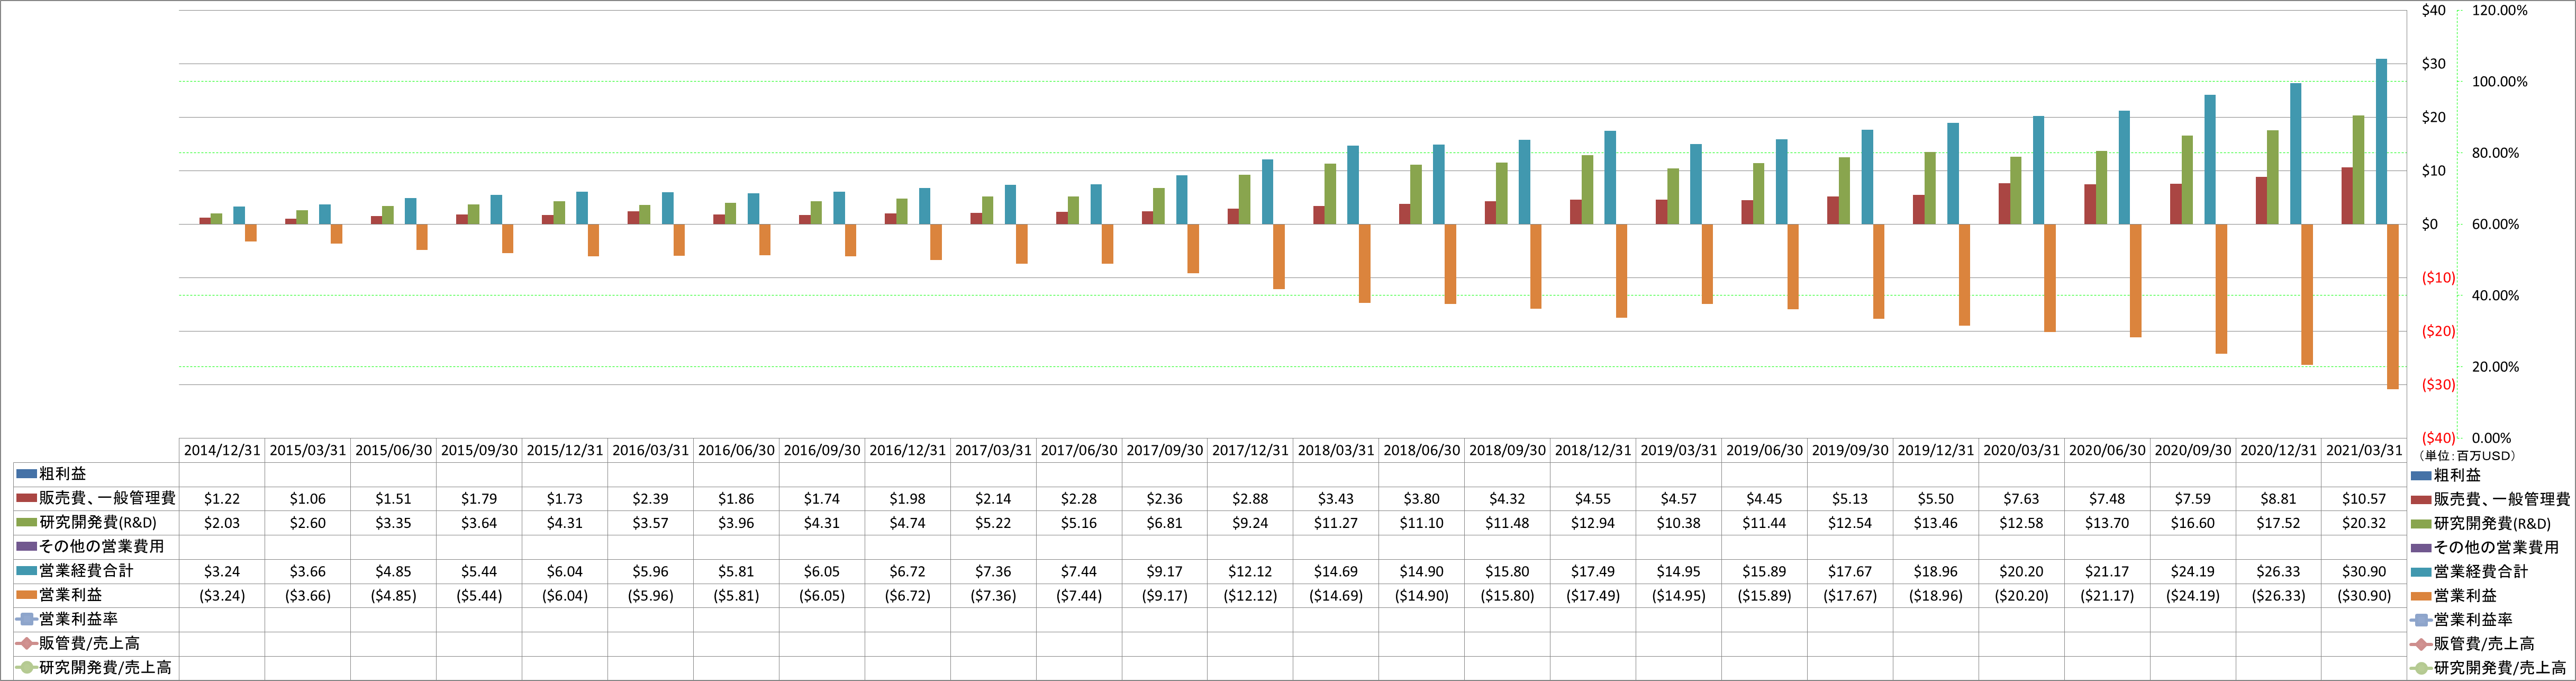Click the $11.27 cell in the R&D row
Viewport: 2576px width, 681px height.
[1336, 523]
